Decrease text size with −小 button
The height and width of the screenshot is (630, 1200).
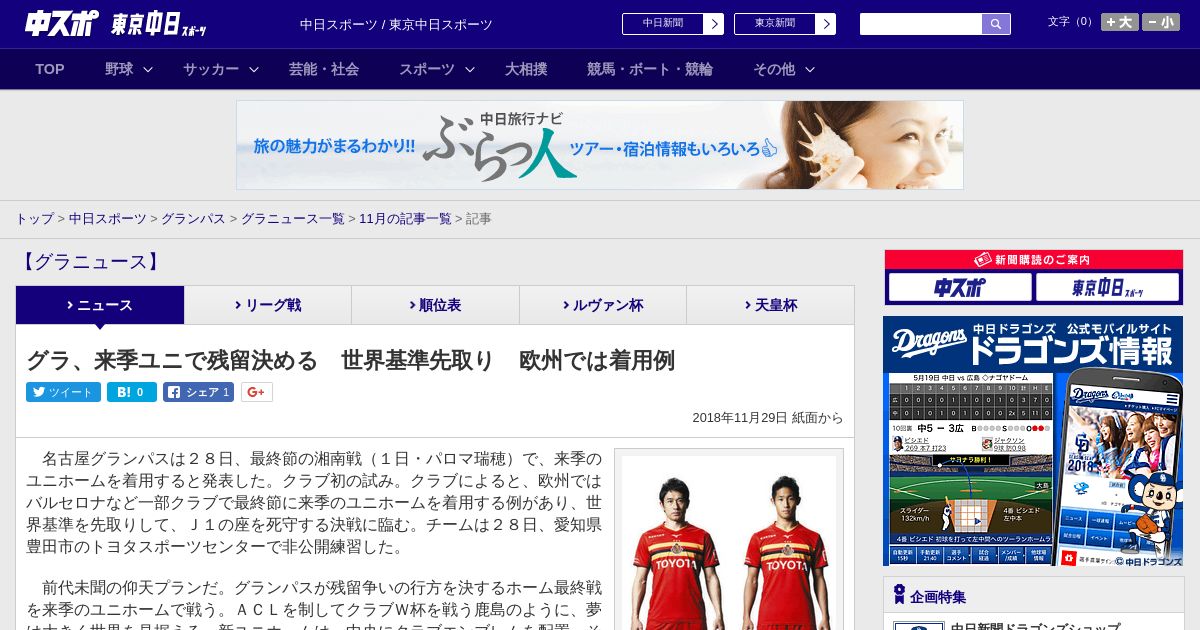1161,22
